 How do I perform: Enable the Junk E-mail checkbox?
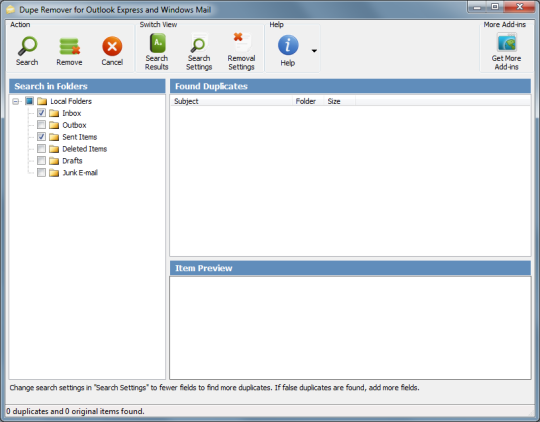coord(41,172)
